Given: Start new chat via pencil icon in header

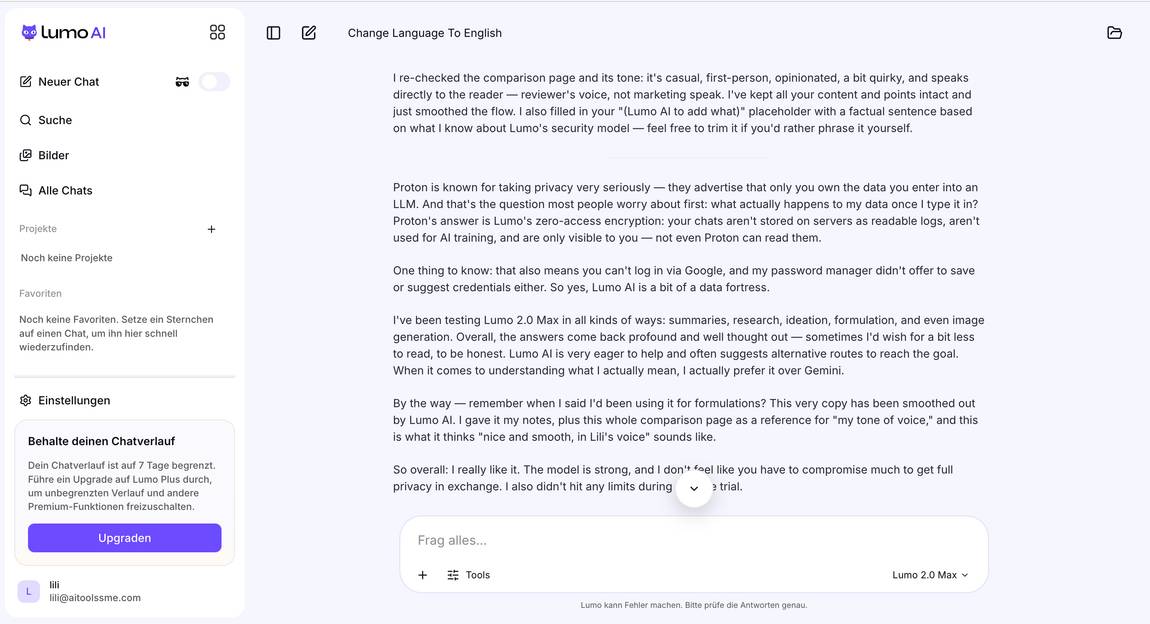Looking at the screenshot, I should coord(309,33).
